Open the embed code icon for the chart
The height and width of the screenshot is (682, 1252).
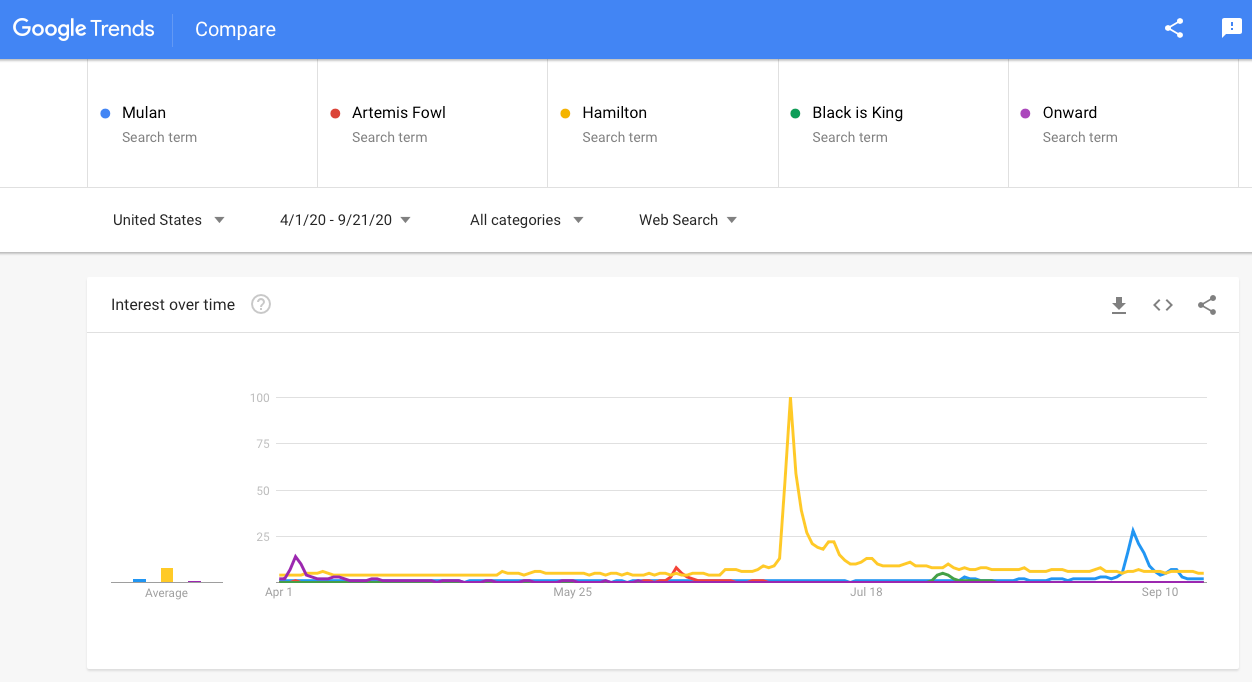point(1163,305)
